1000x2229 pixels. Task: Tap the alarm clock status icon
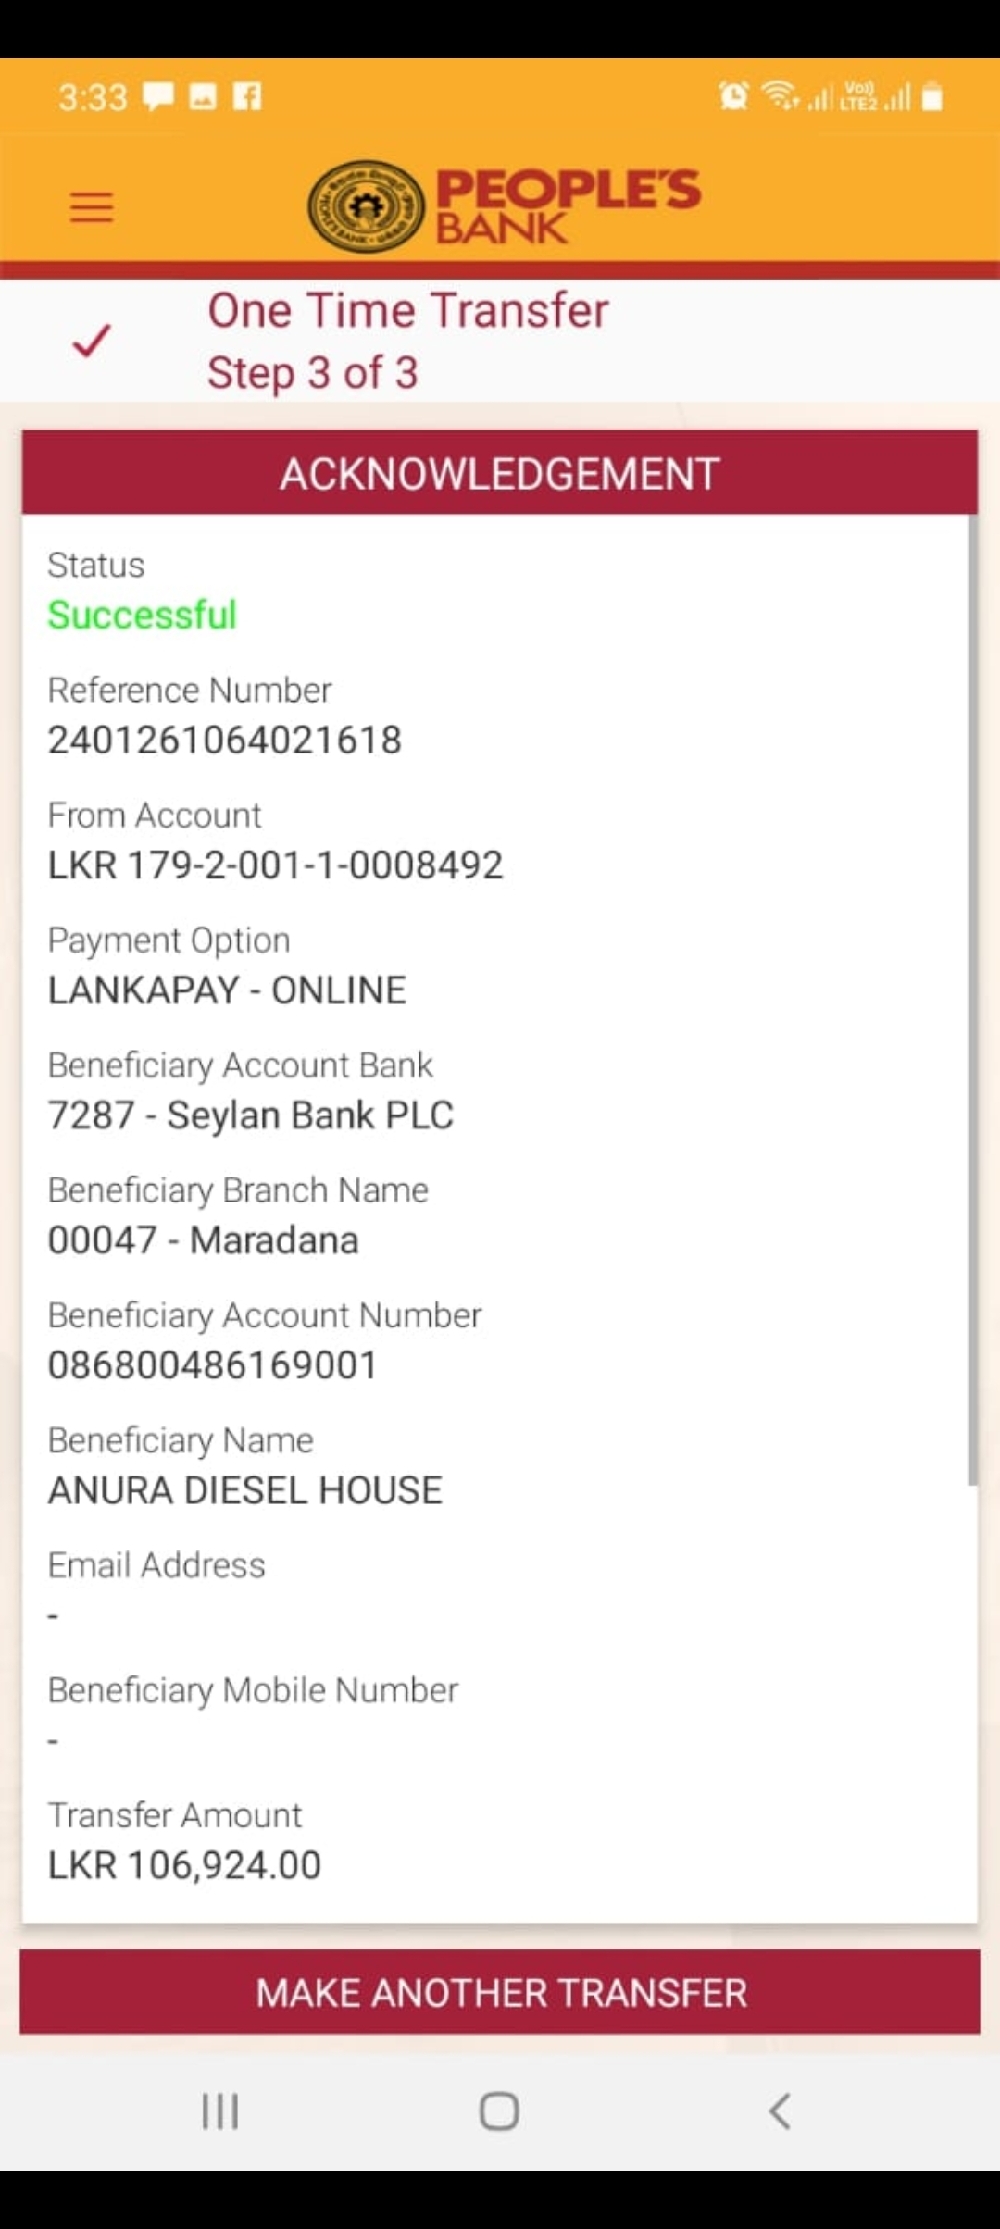(733, 96)
